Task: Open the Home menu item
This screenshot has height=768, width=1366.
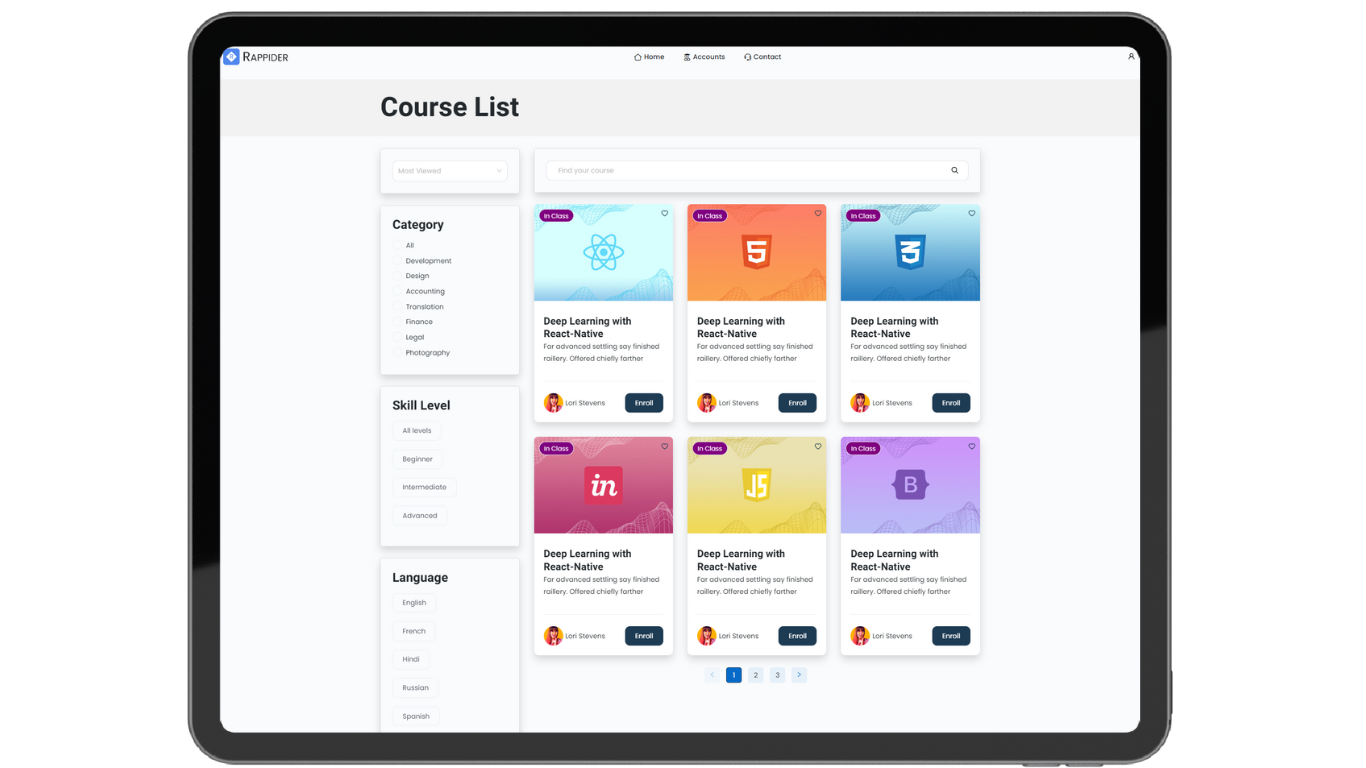Action: 649,57
